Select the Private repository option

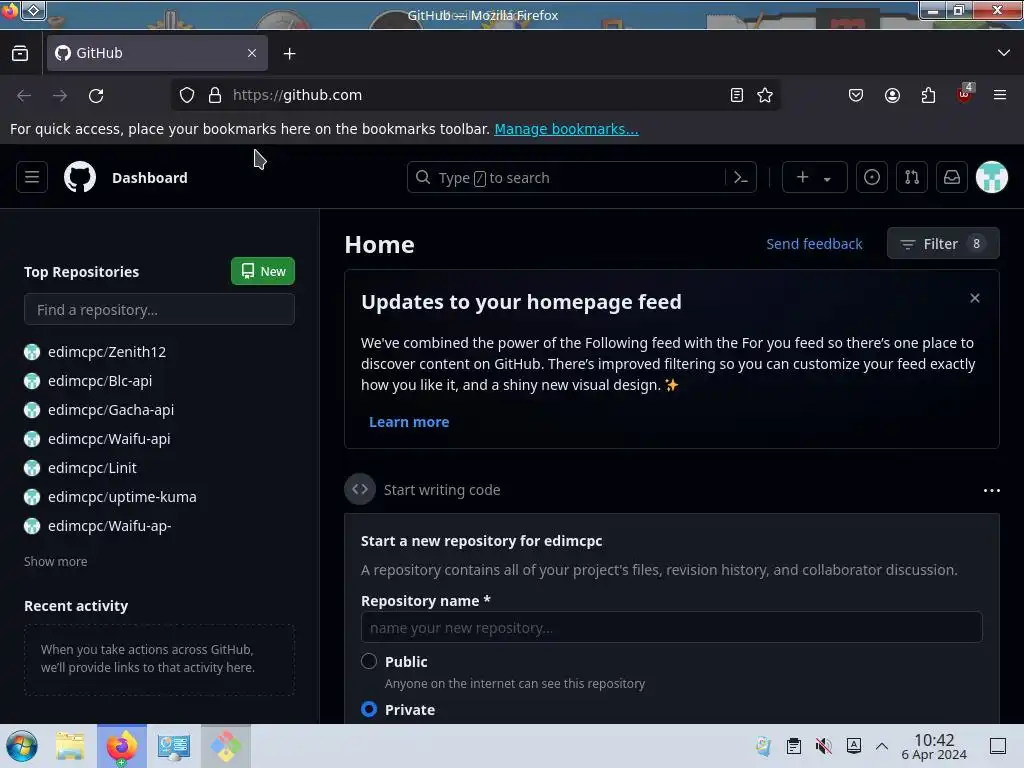[369, 709]
